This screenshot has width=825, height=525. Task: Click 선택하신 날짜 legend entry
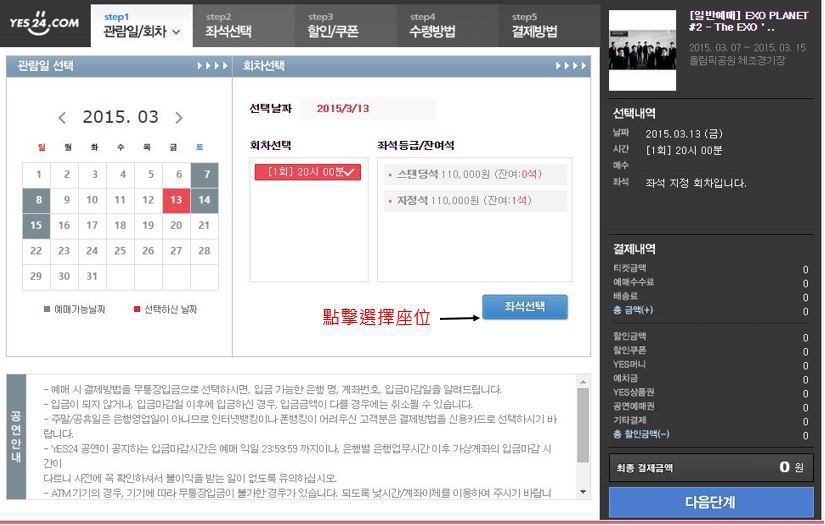pyautogui.click(x=166, y=309)
